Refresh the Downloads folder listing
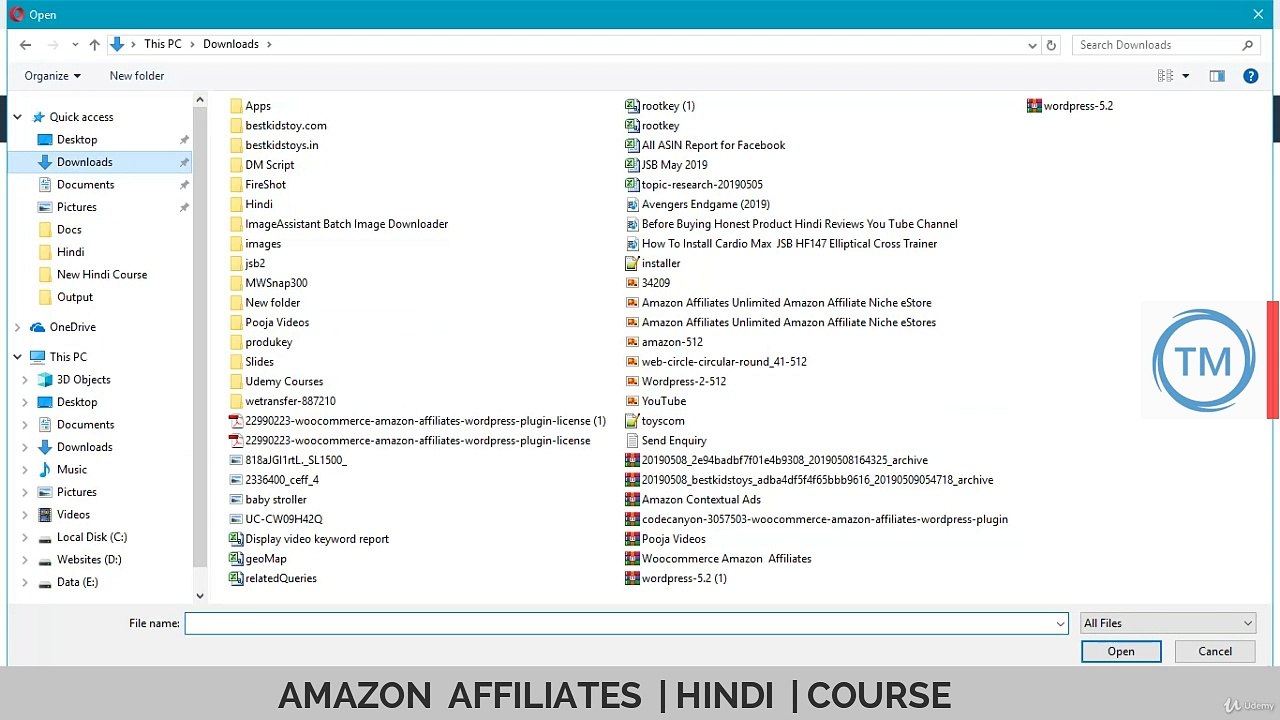This screenshot has height=720, width=1280. tap(1051, 45)
